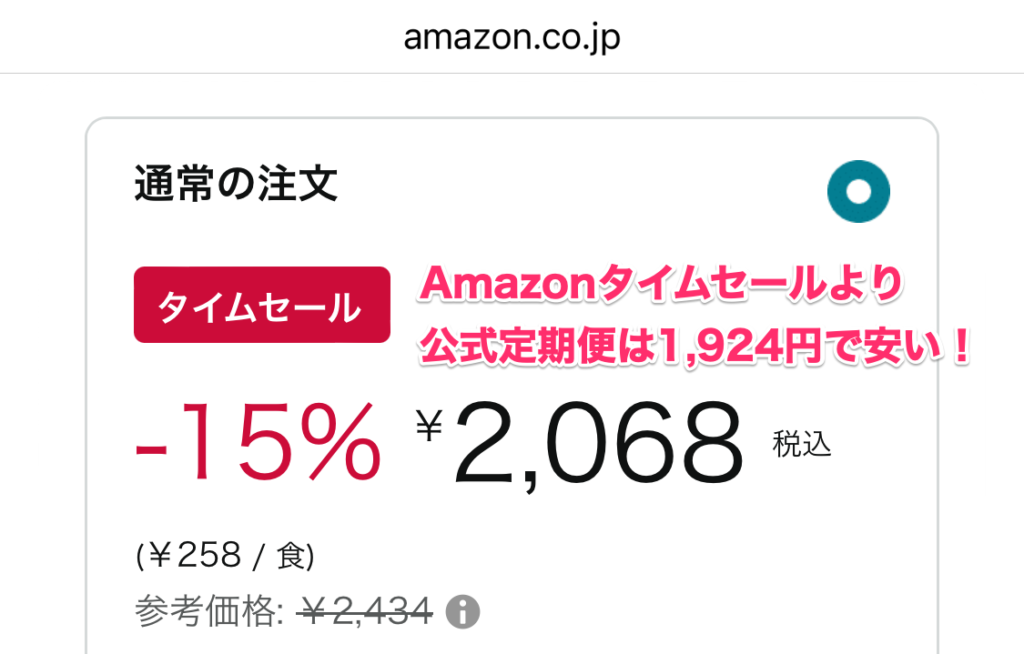Viewport: 1024px width, 654px height.
Task: Click the amazon.co.jp address bar
Action: coord(512,37)
